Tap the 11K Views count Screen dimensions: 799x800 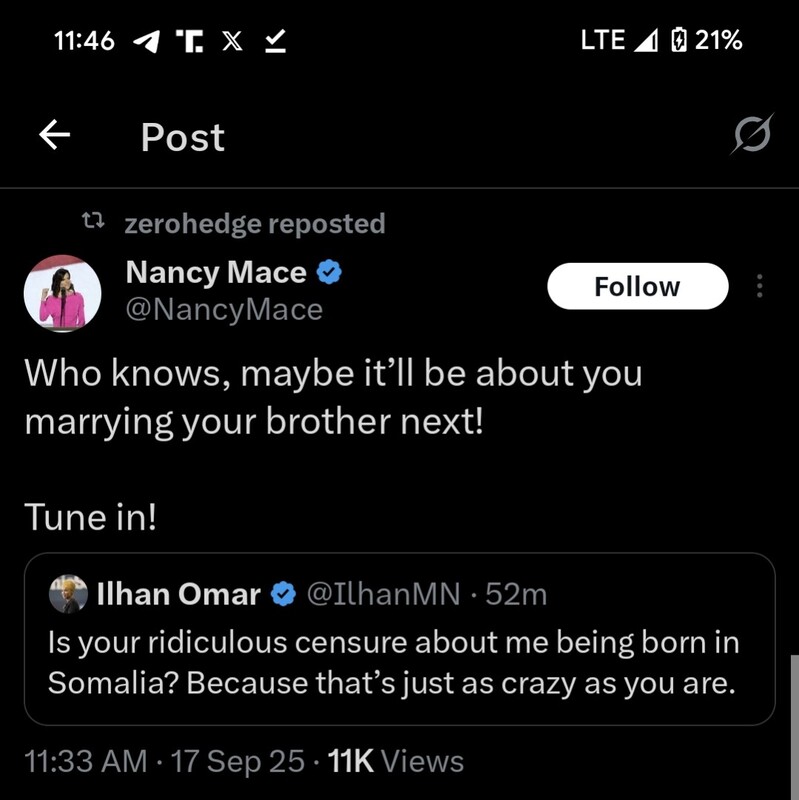(x=396, y=761)
